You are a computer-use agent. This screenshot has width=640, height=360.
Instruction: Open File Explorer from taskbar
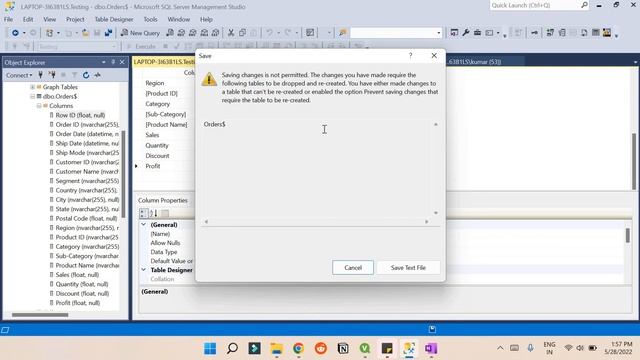pyautogui.click(x=276, y=349)
